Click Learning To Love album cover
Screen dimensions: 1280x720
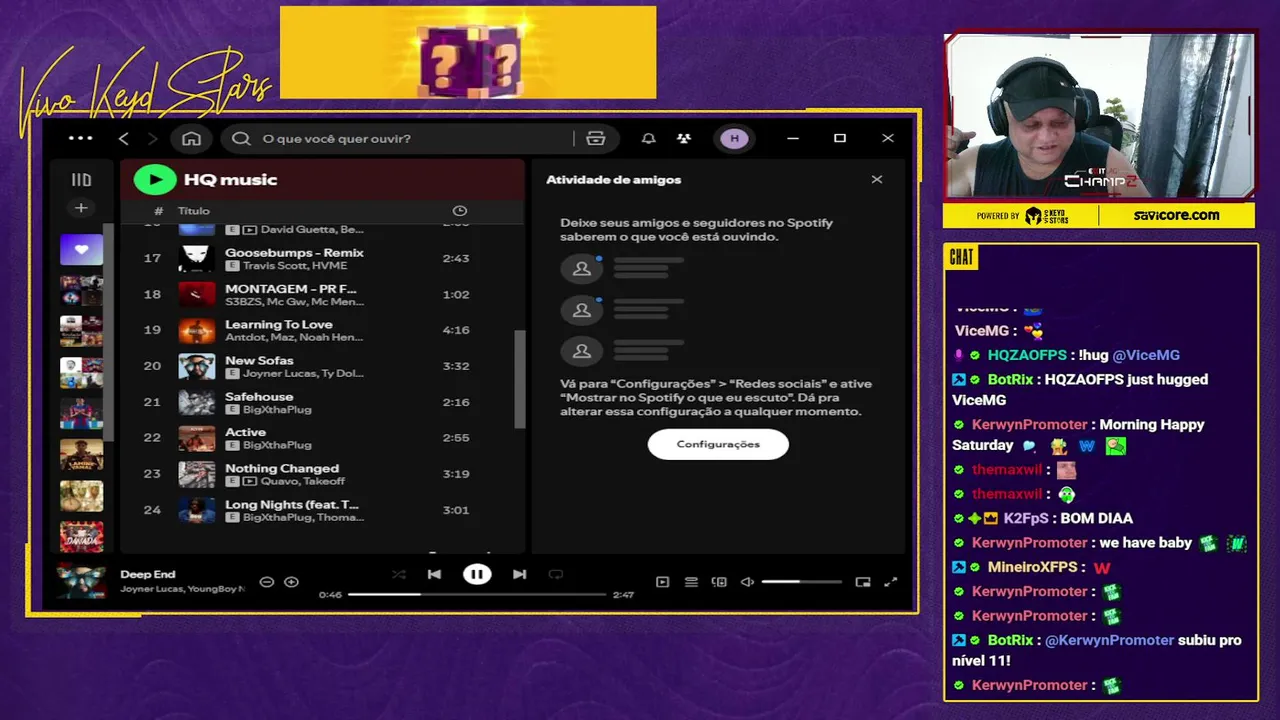coord(197,330)
